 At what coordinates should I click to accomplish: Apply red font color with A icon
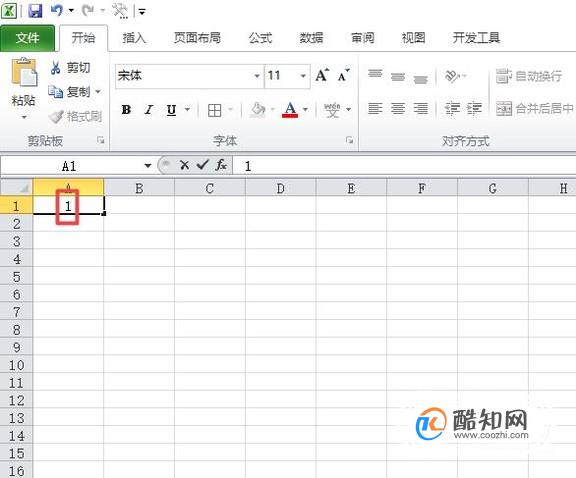[290, 109]
